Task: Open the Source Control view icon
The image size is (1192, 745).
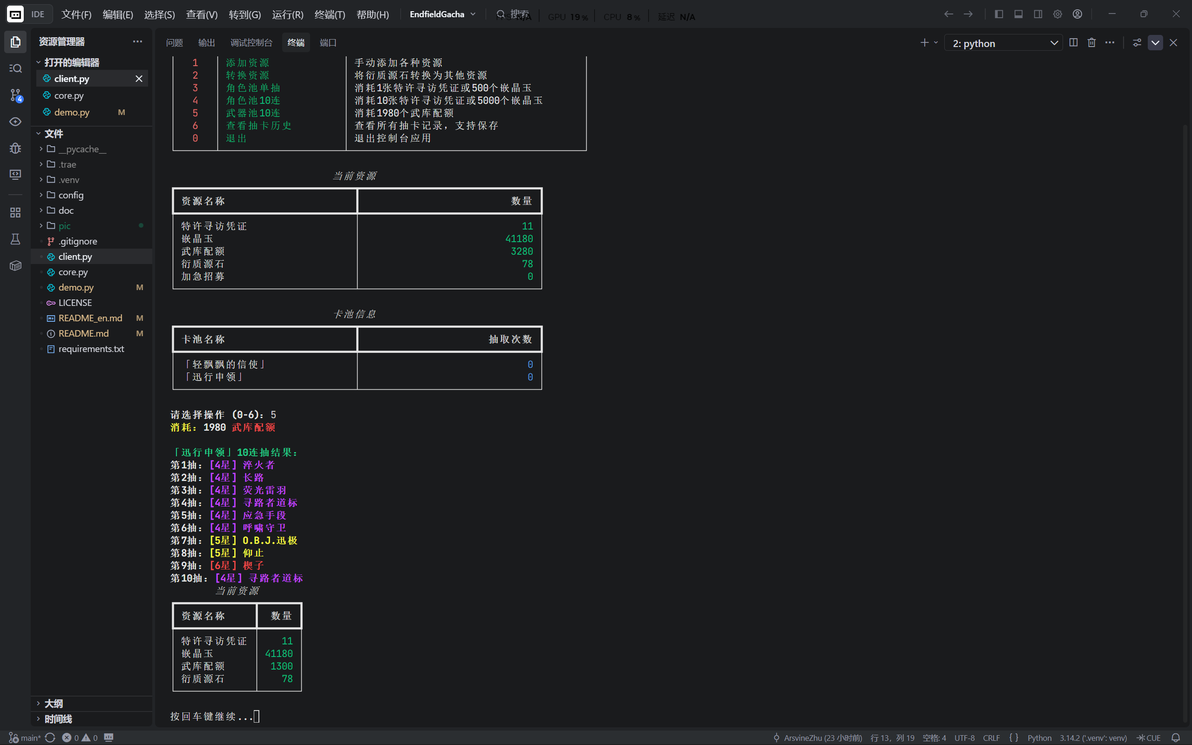Action: pos(15,95)
